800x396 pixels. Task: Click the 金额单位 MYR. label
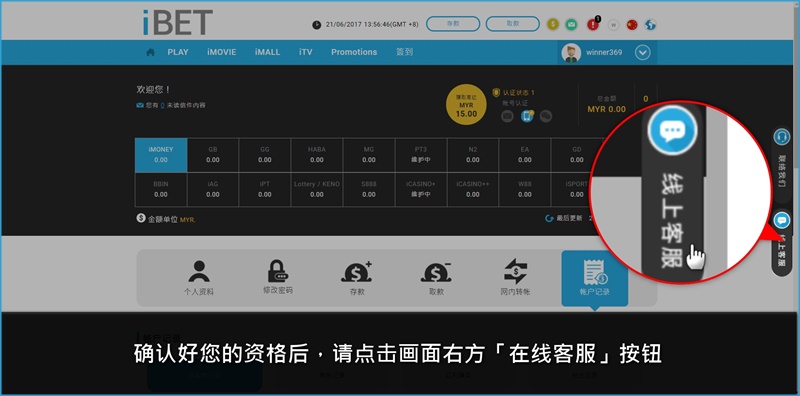tap(172, 219)
